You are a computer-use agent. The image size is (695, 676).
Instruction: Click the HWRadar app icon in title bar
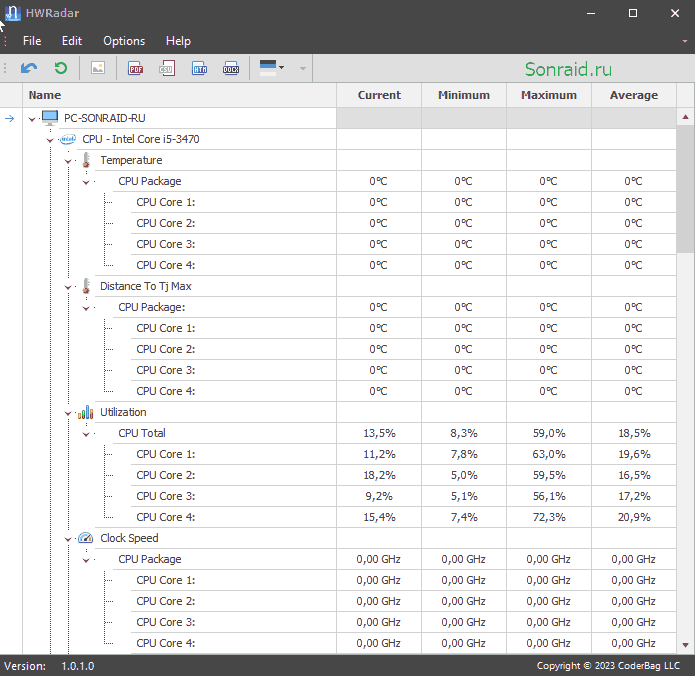tap(12, 13)
